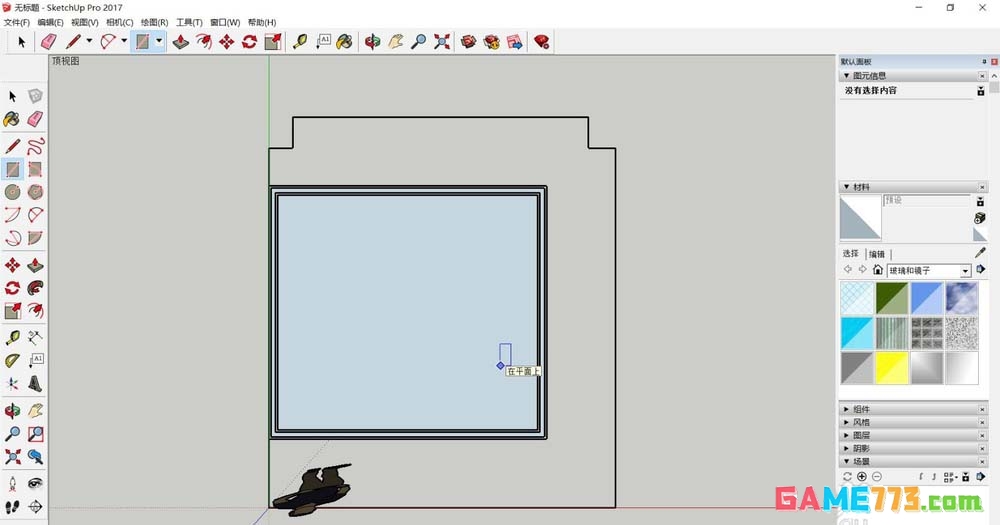Expand the 组件 panel
Image resolution: width=1000 pixels, height=525 pixels.
846,409
